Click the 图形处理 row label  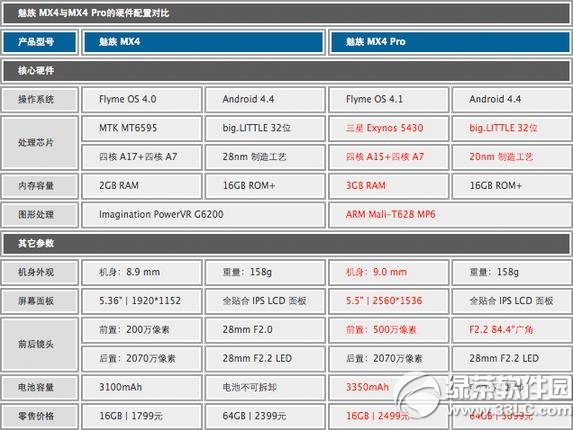tap(40, 215)
